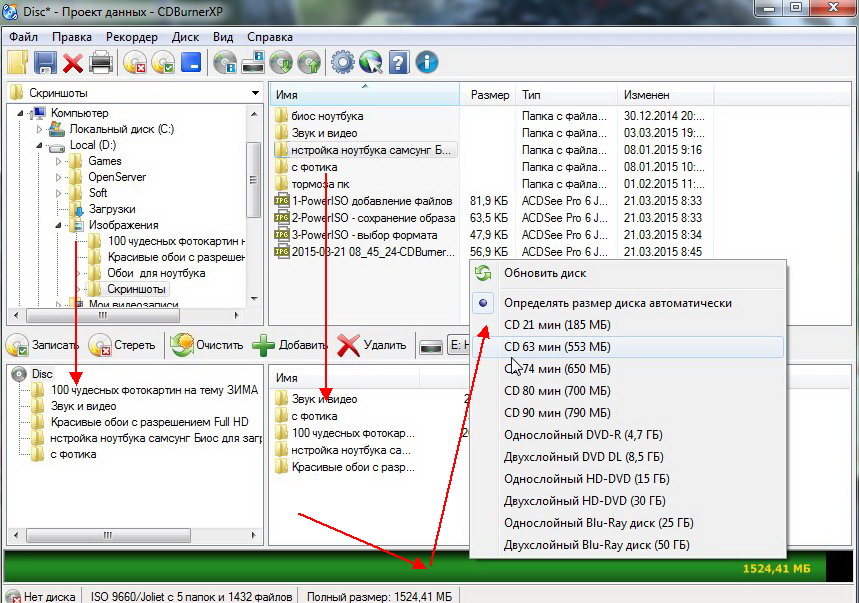The image size is (859, 603).
Task: Click the Компьютер icon in the tree
Action: 38,113
